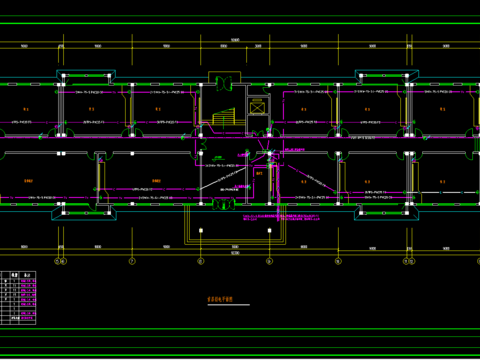Click the elevator shaft crossed-box symbol
The height and width of the screenshot is (360, 480).
click(x=257, y=108)
